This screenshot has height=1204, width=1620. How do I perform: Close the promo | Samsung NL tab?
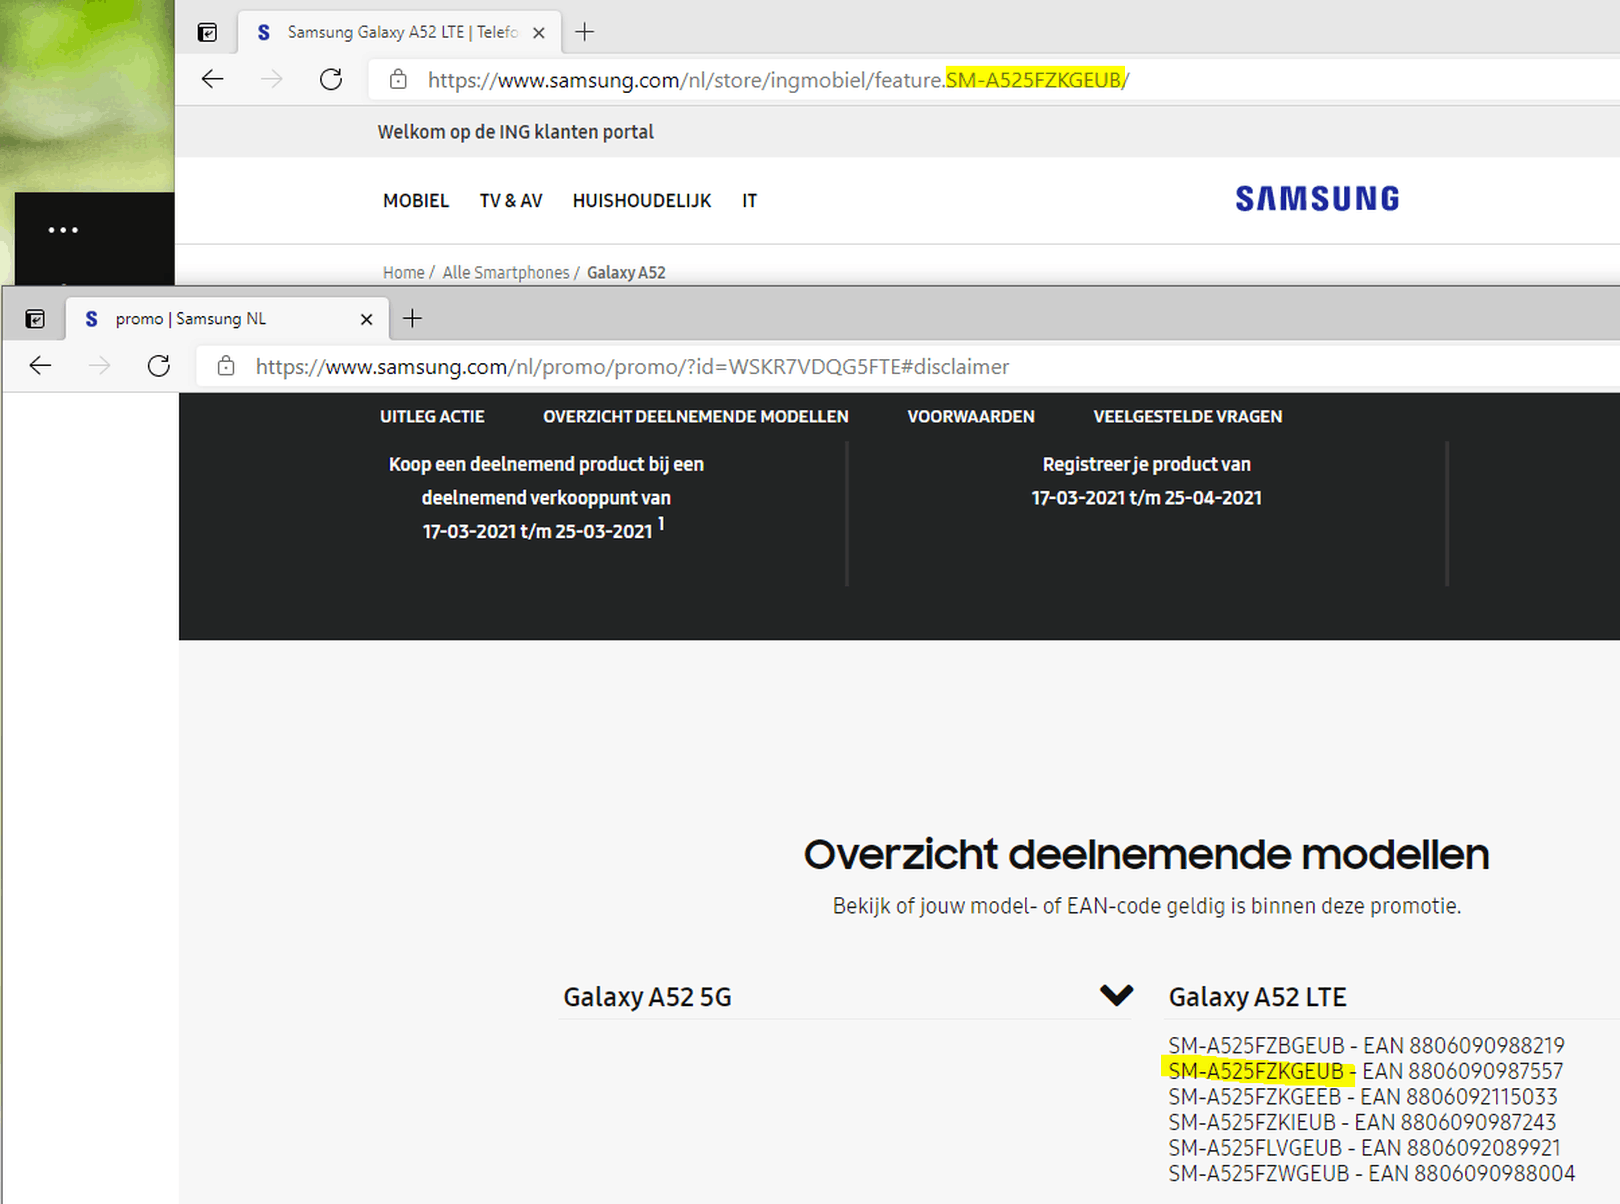click(367, 319)
